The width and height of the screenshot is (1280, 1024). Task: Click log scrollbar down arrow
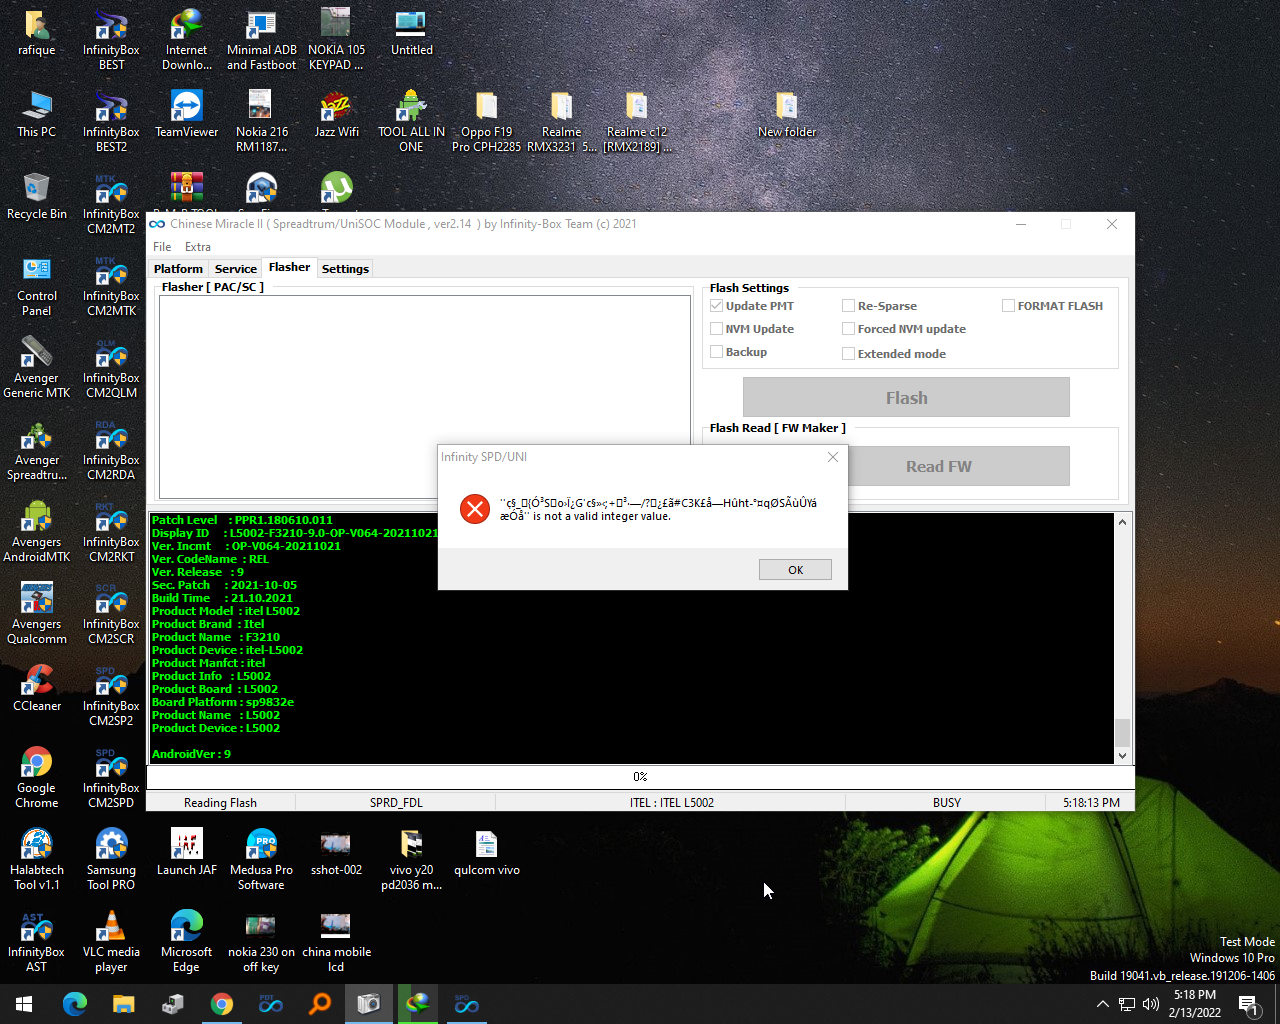coord(1122,756)
